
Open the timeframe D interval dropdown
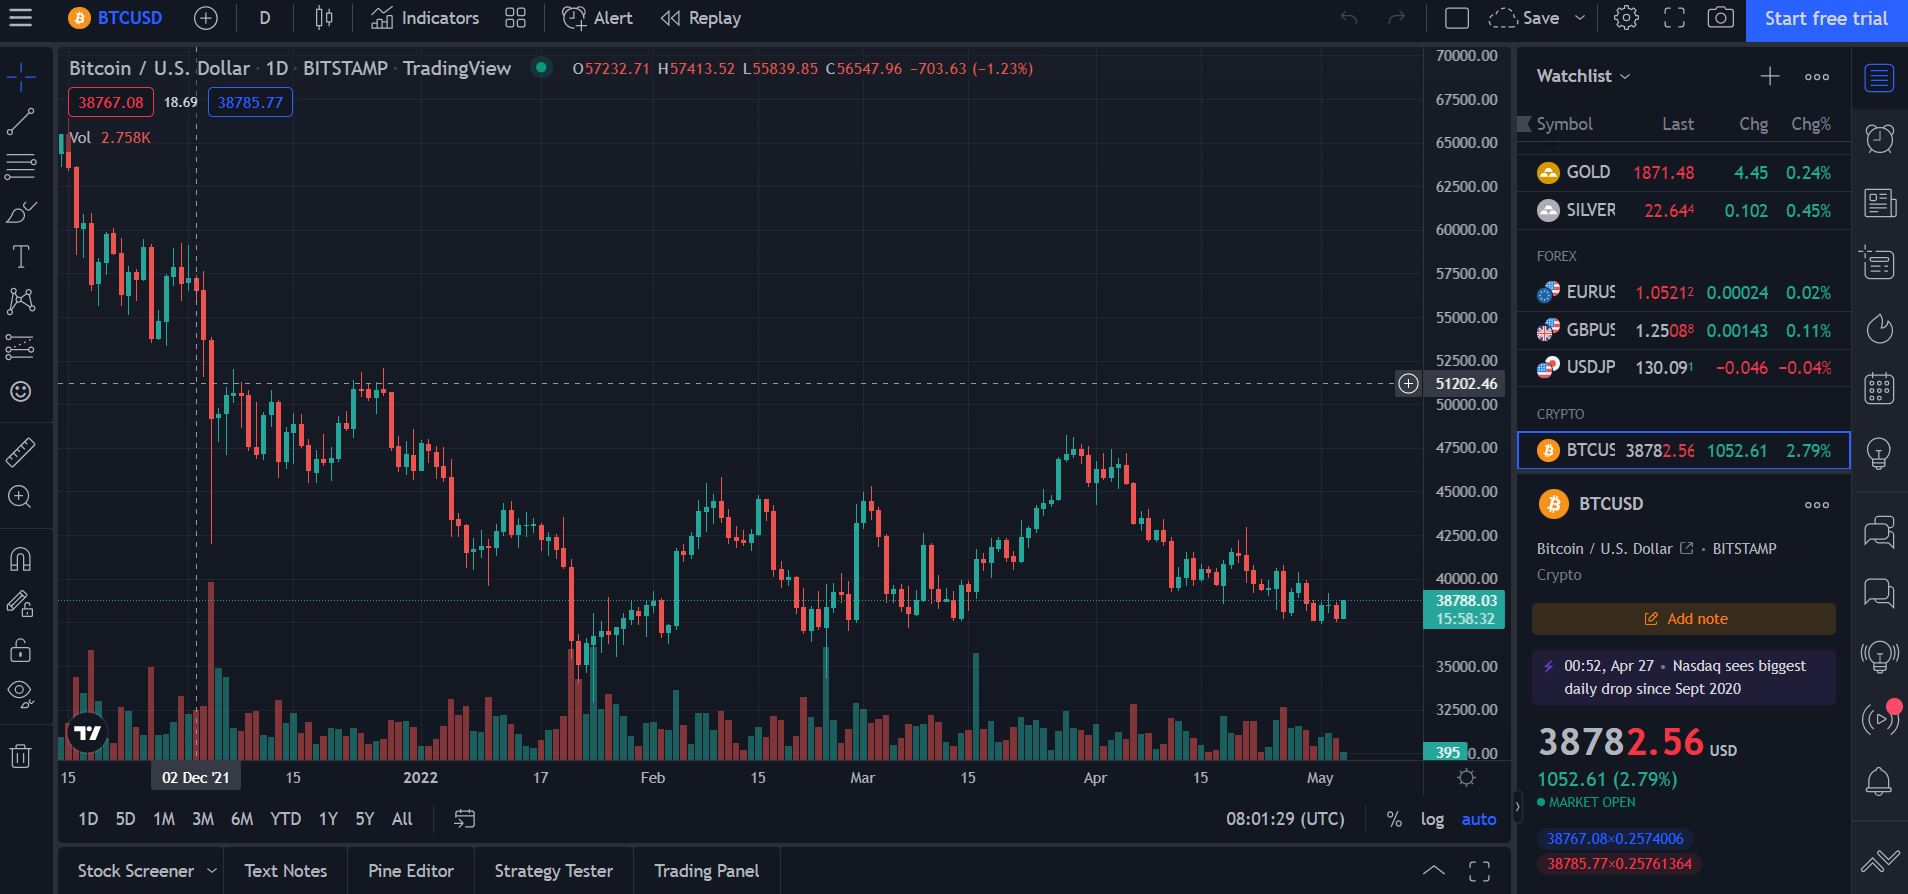(x=265, y=18)
